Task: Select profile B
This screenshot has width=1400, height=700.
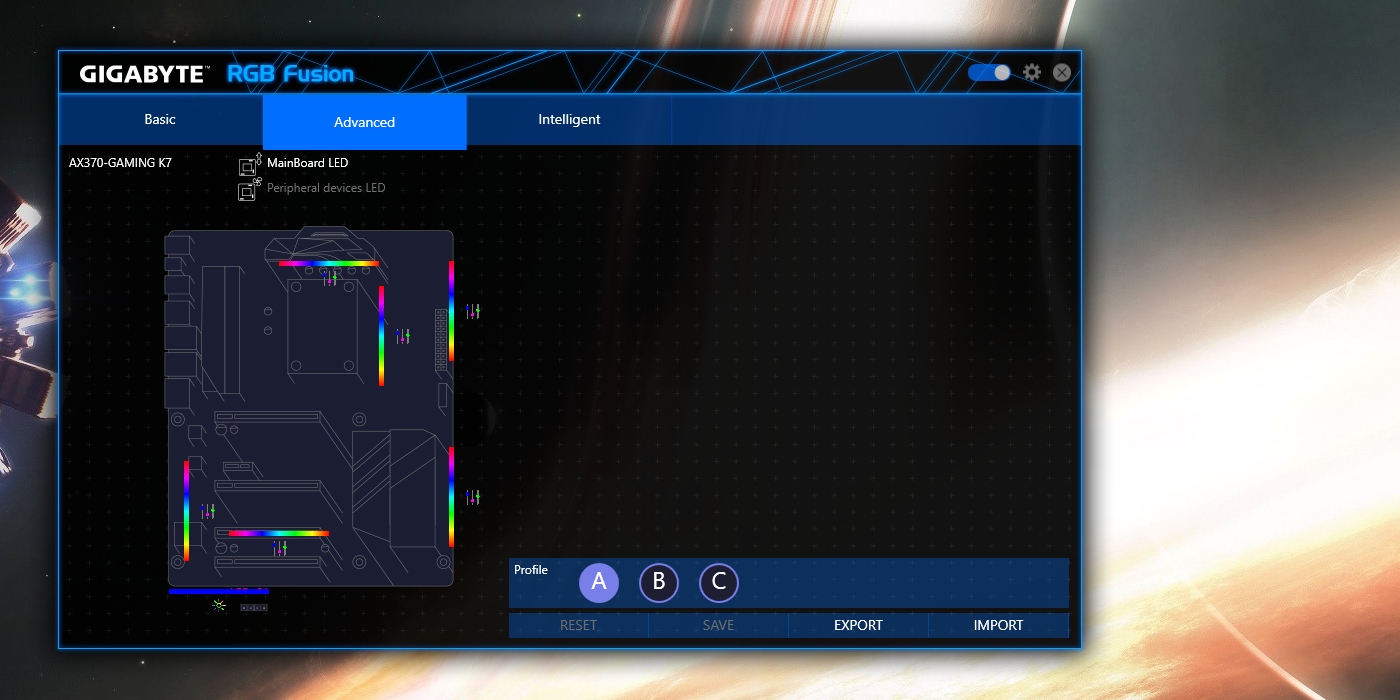Action: 659,582
